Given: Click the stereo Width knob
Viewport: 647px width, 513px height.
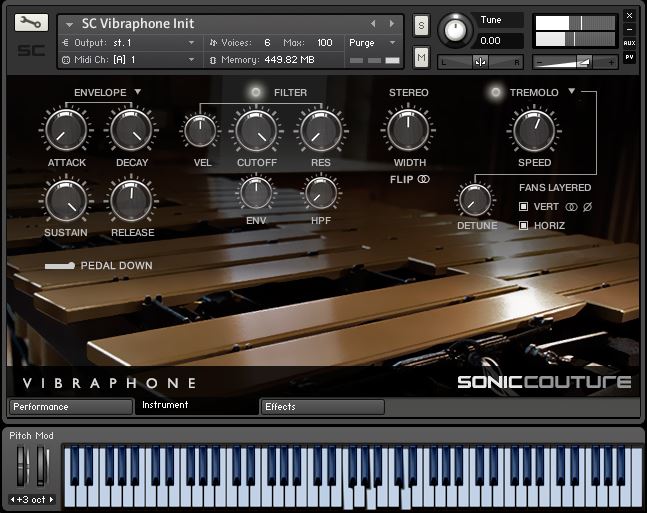Looking at the screenshot, I should (408, 130).
